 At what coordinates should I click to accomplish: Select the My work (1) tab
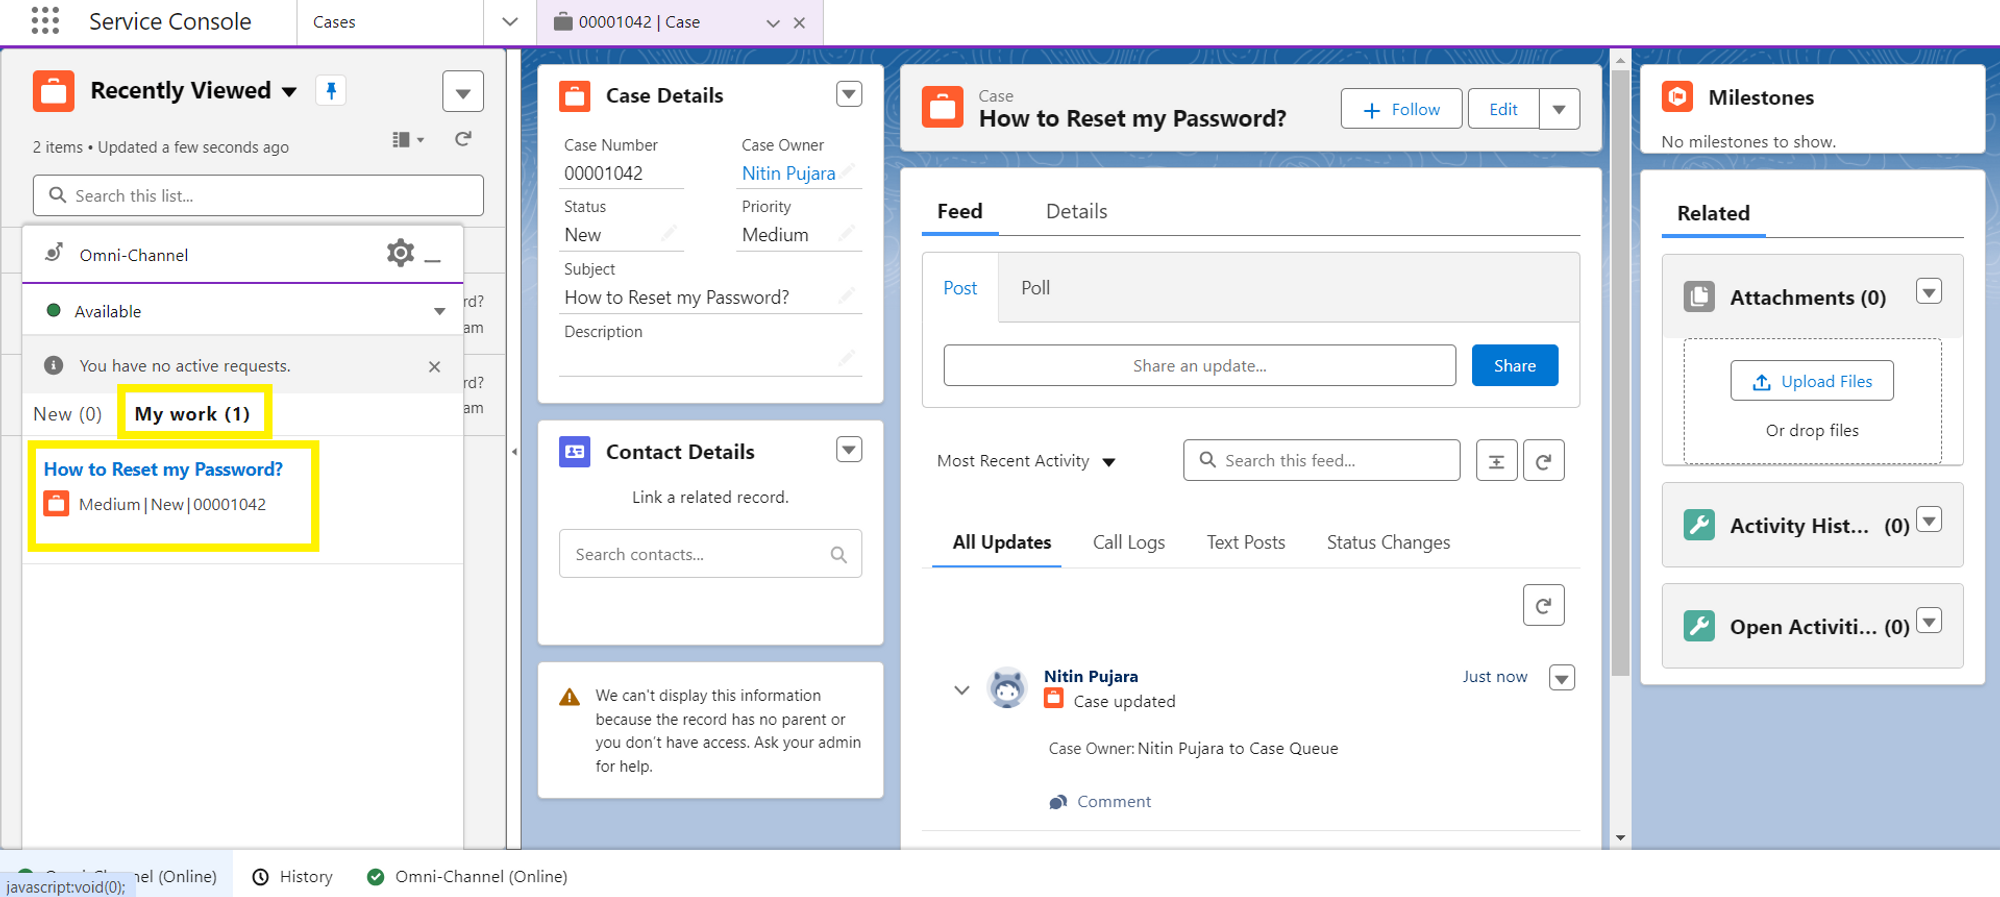pyautogui.click(x=193, y=414)
